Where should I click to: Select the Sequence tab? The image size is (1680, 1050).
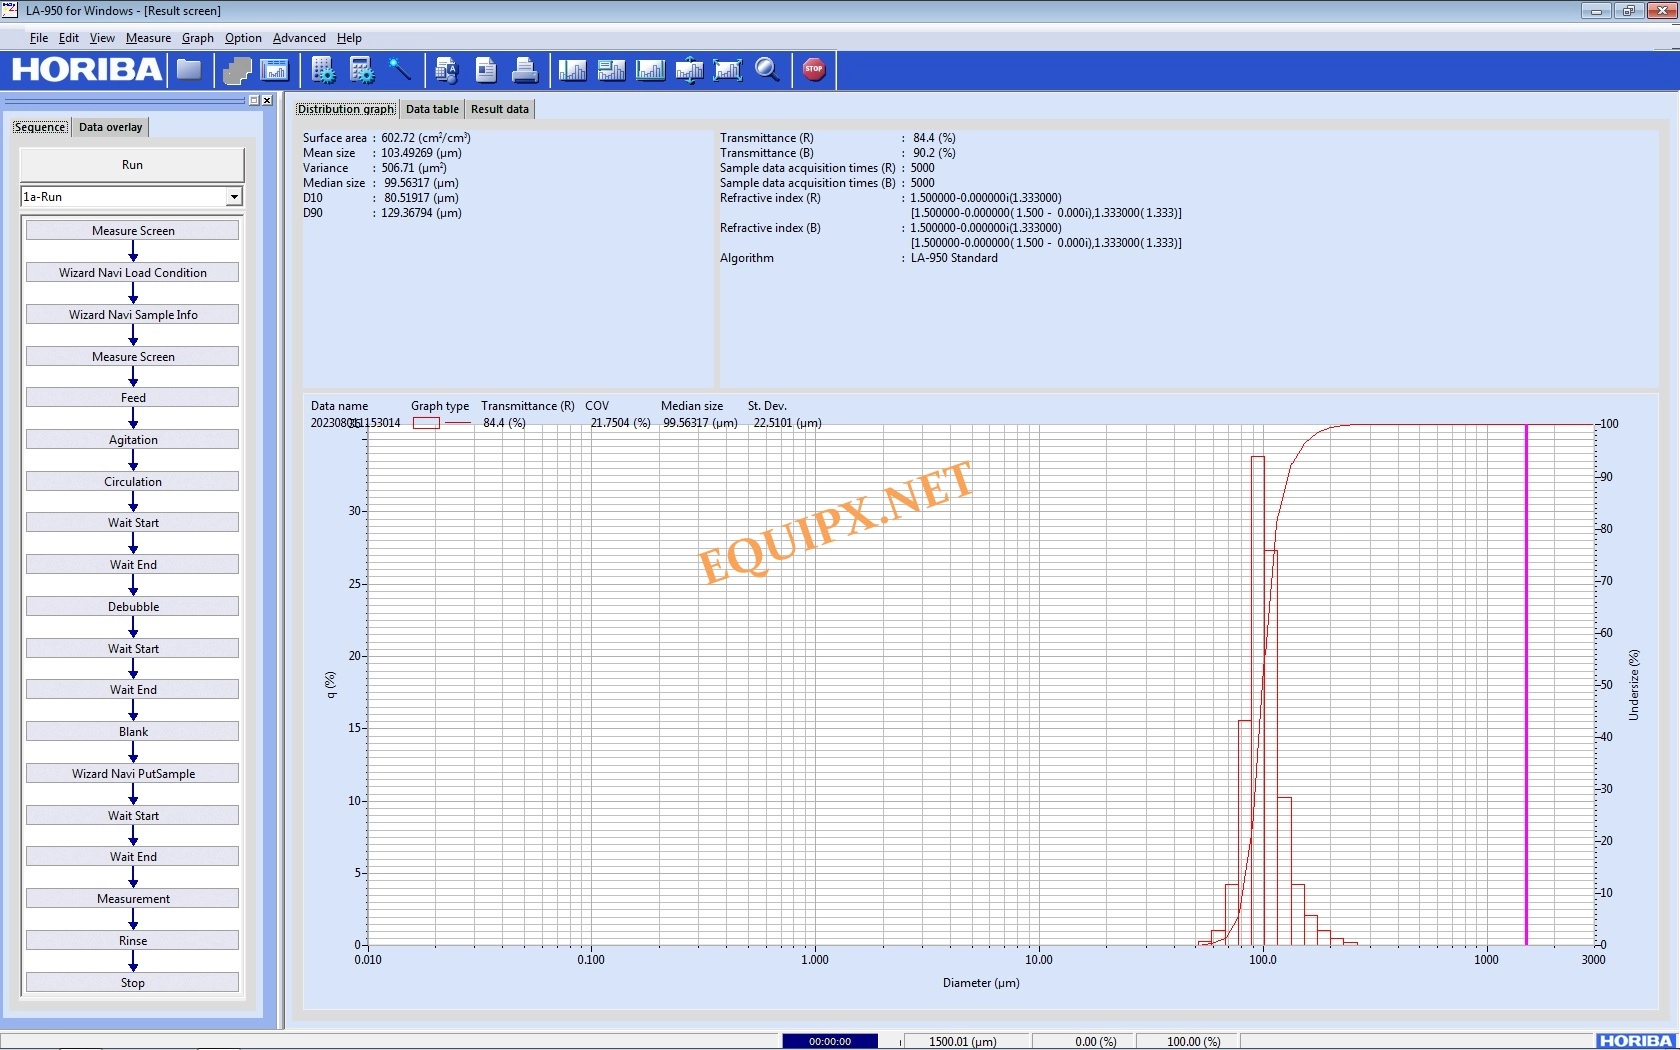coord(40,127)
